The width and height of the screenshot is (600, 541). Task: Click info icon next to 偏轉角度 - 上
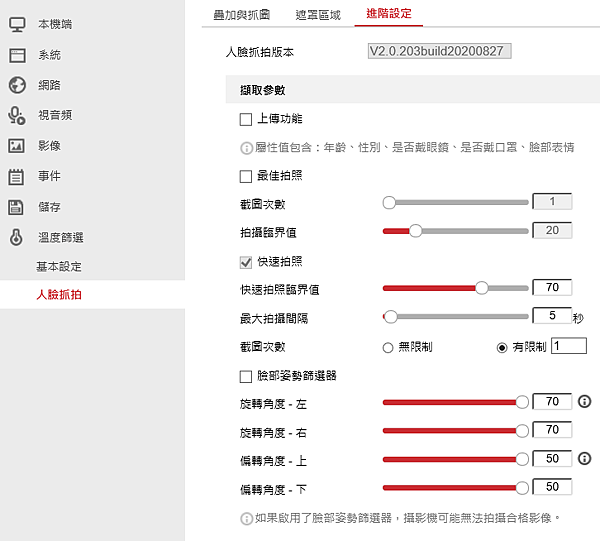click(x=584, y=458)
